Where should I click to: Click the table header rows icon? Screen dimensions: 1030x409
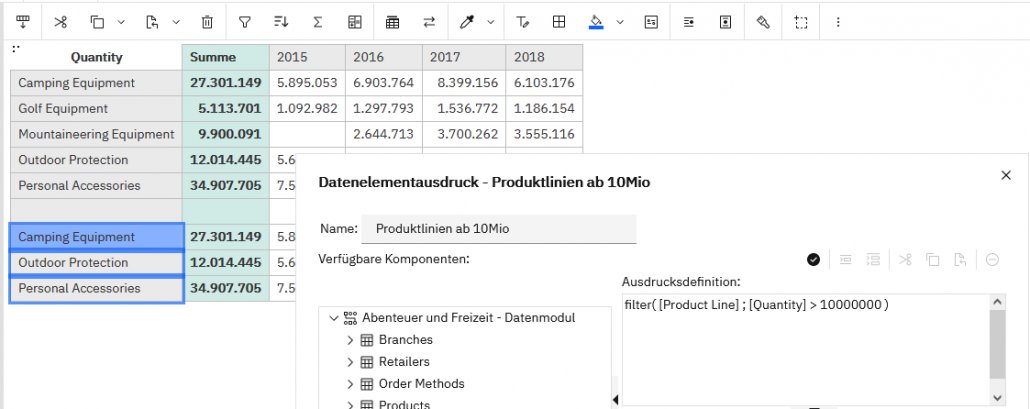tap(392, 22)
